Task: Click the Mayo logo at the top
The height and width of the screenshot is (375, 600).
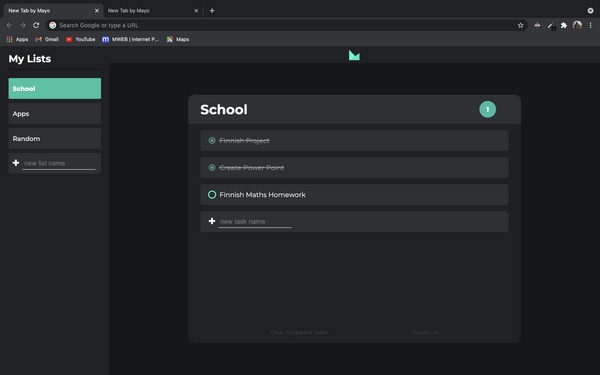Action: tap(354, 55)
